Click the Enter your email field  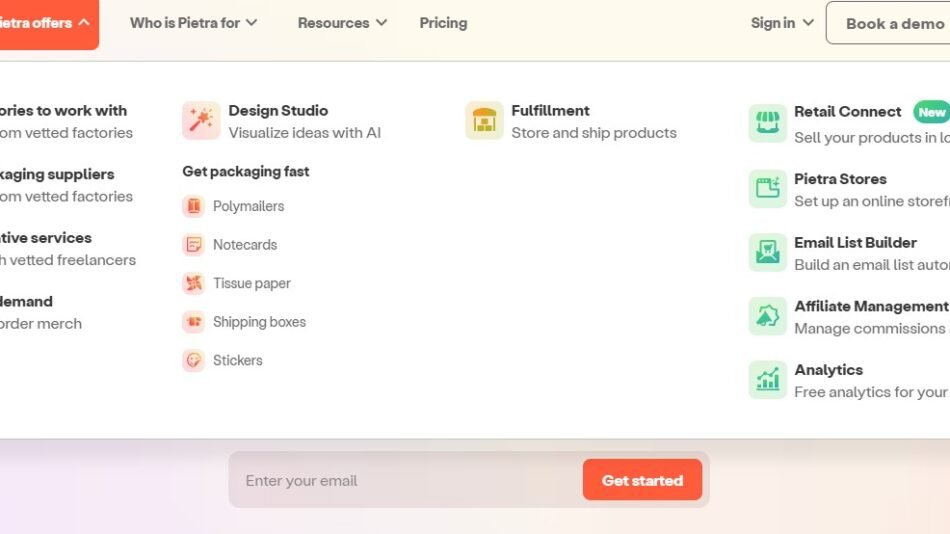point(405,480)
